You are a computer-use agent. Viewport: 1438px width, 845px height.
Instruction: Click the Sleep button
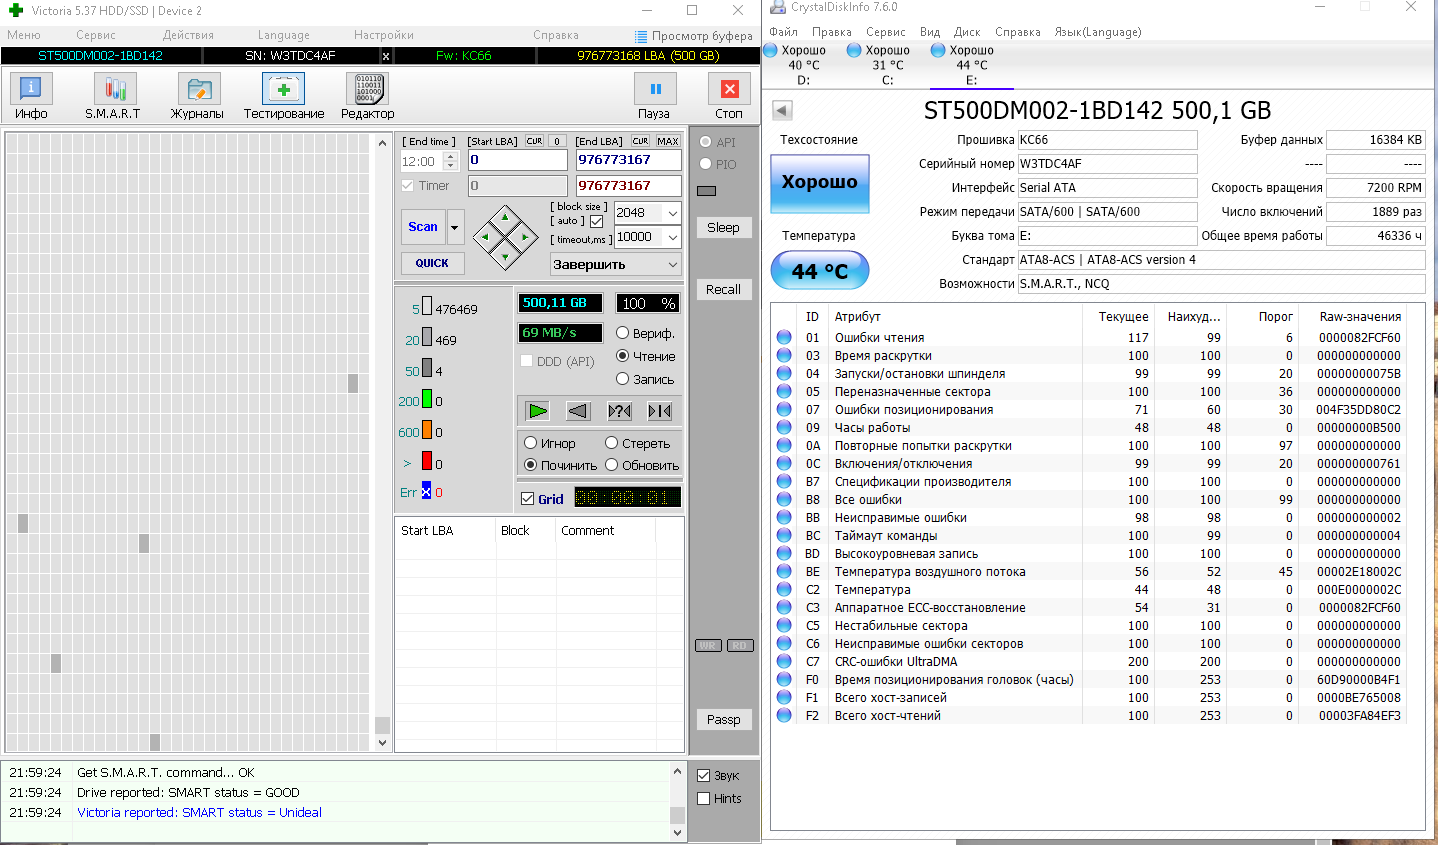coord(723,227)
